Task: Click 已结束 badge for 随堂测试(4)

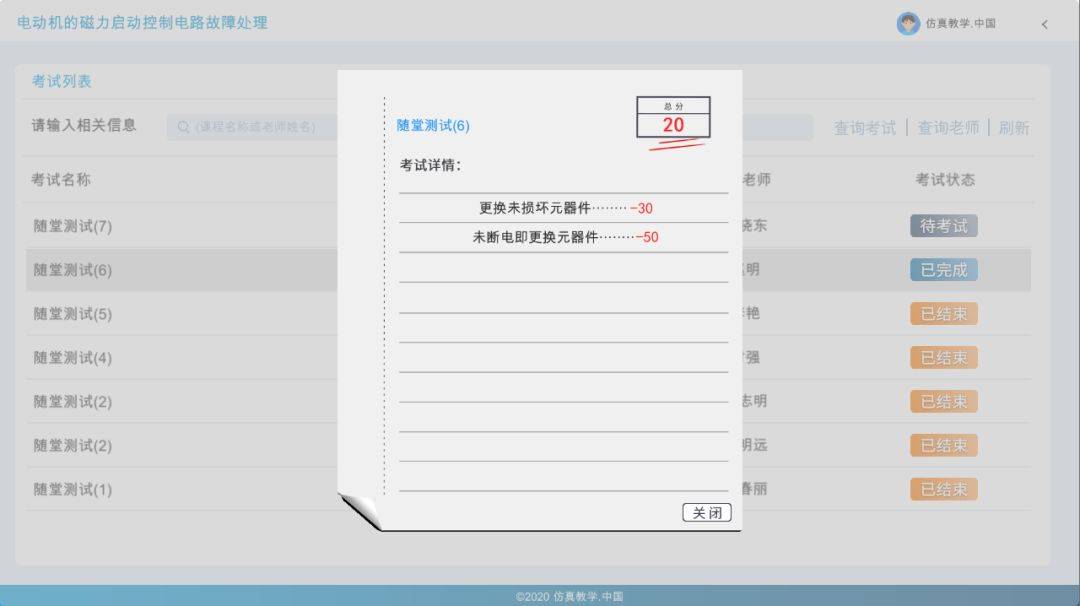Action: (x=944, y=358)
